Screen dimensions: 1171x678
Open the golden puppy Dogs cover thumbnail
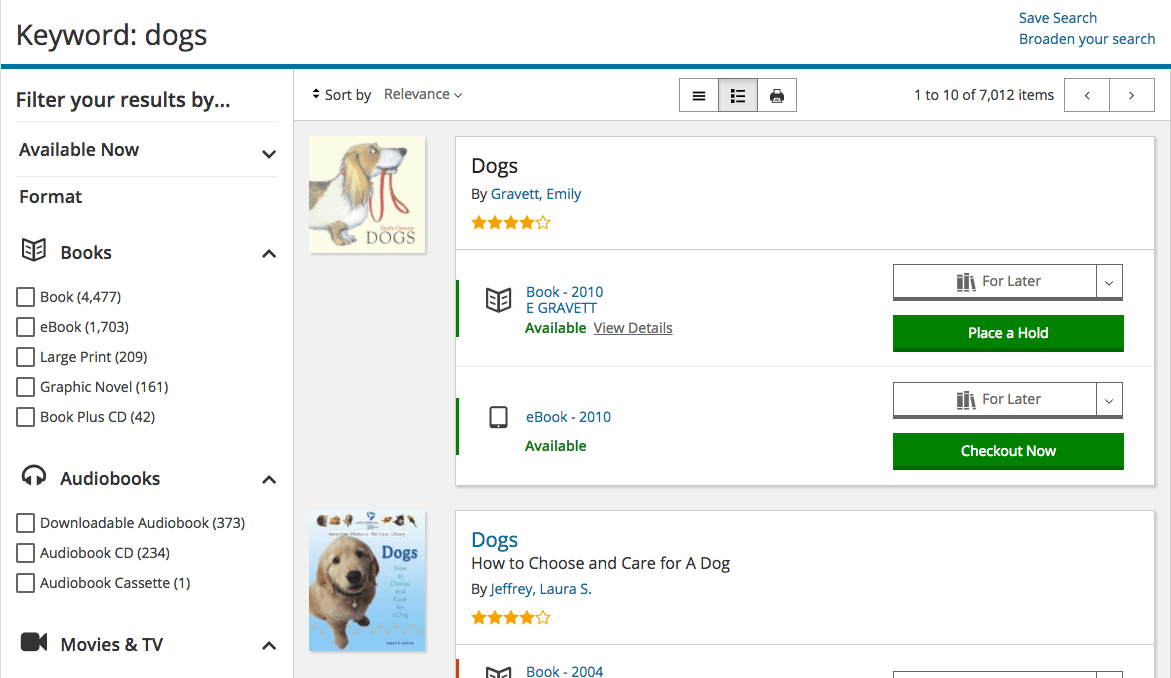click(367, 581)
